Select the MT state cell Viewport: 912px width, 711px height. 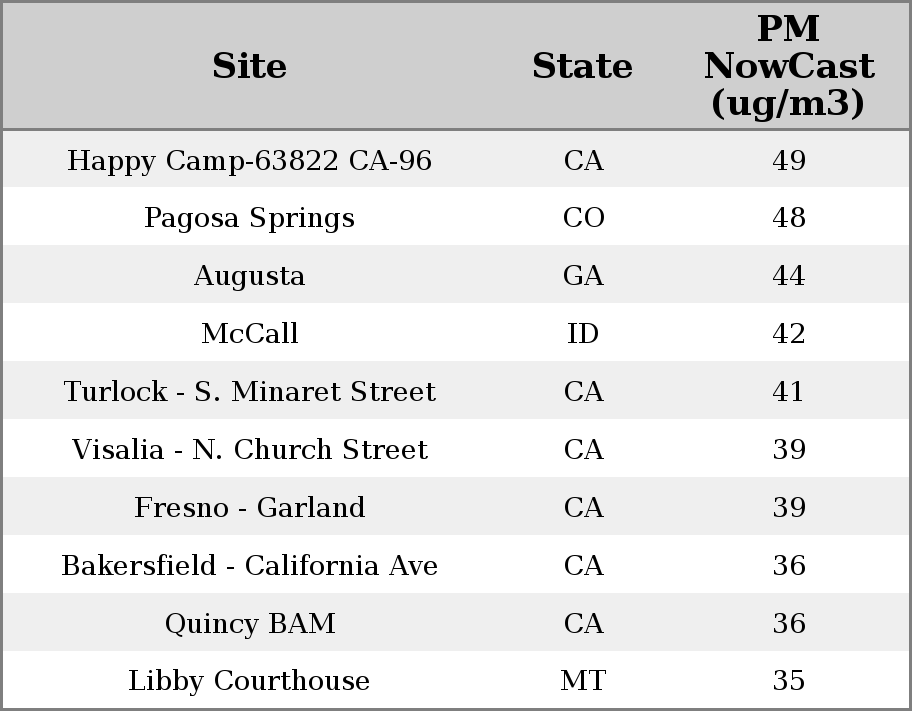coord(583,681)
